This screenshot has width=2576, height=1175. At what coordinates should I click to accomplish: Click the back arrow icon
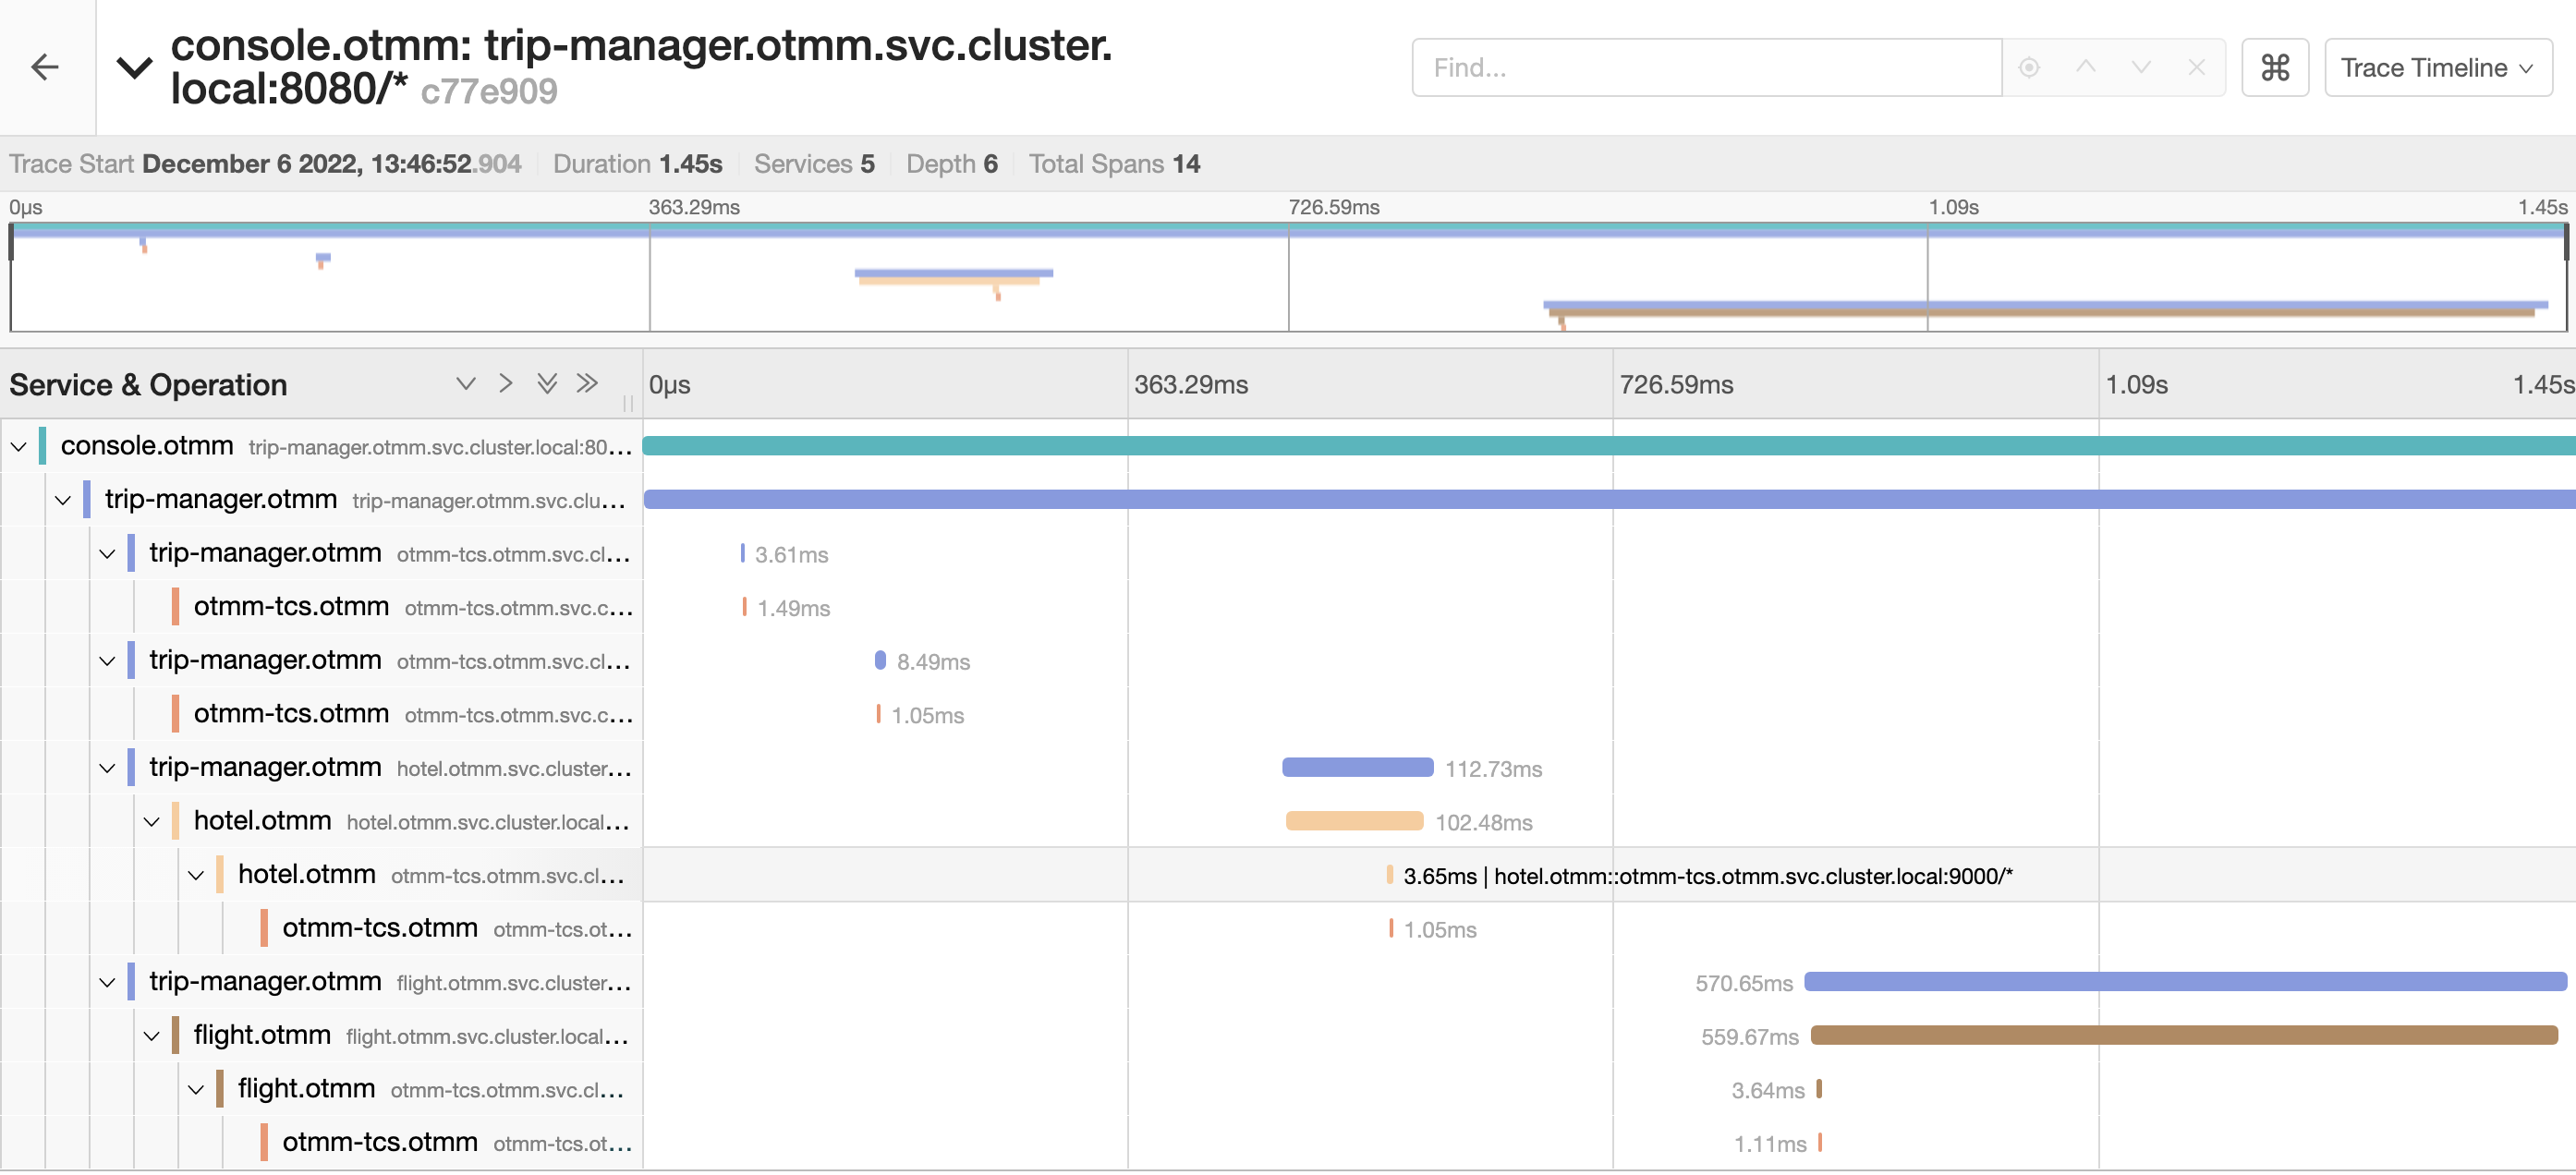click(x=45, y=67)
